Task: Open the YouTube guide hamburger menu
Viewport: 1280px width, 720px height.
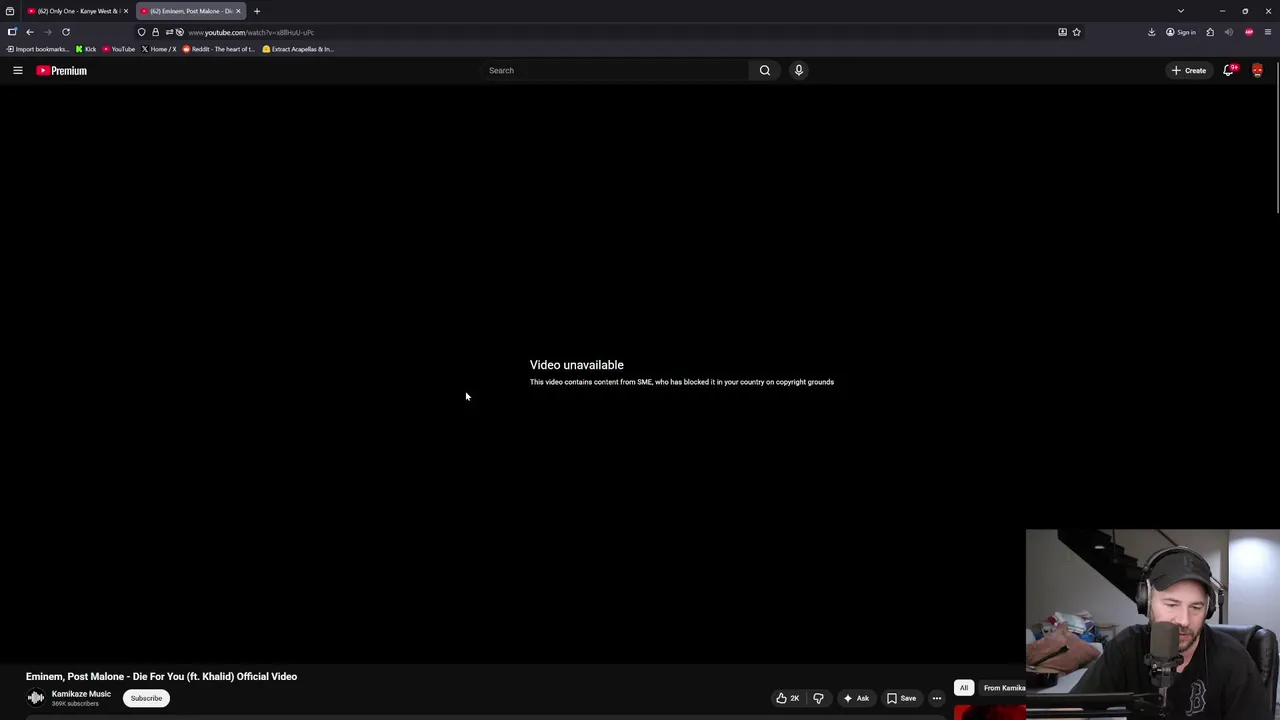Action: tap(17, 70)
